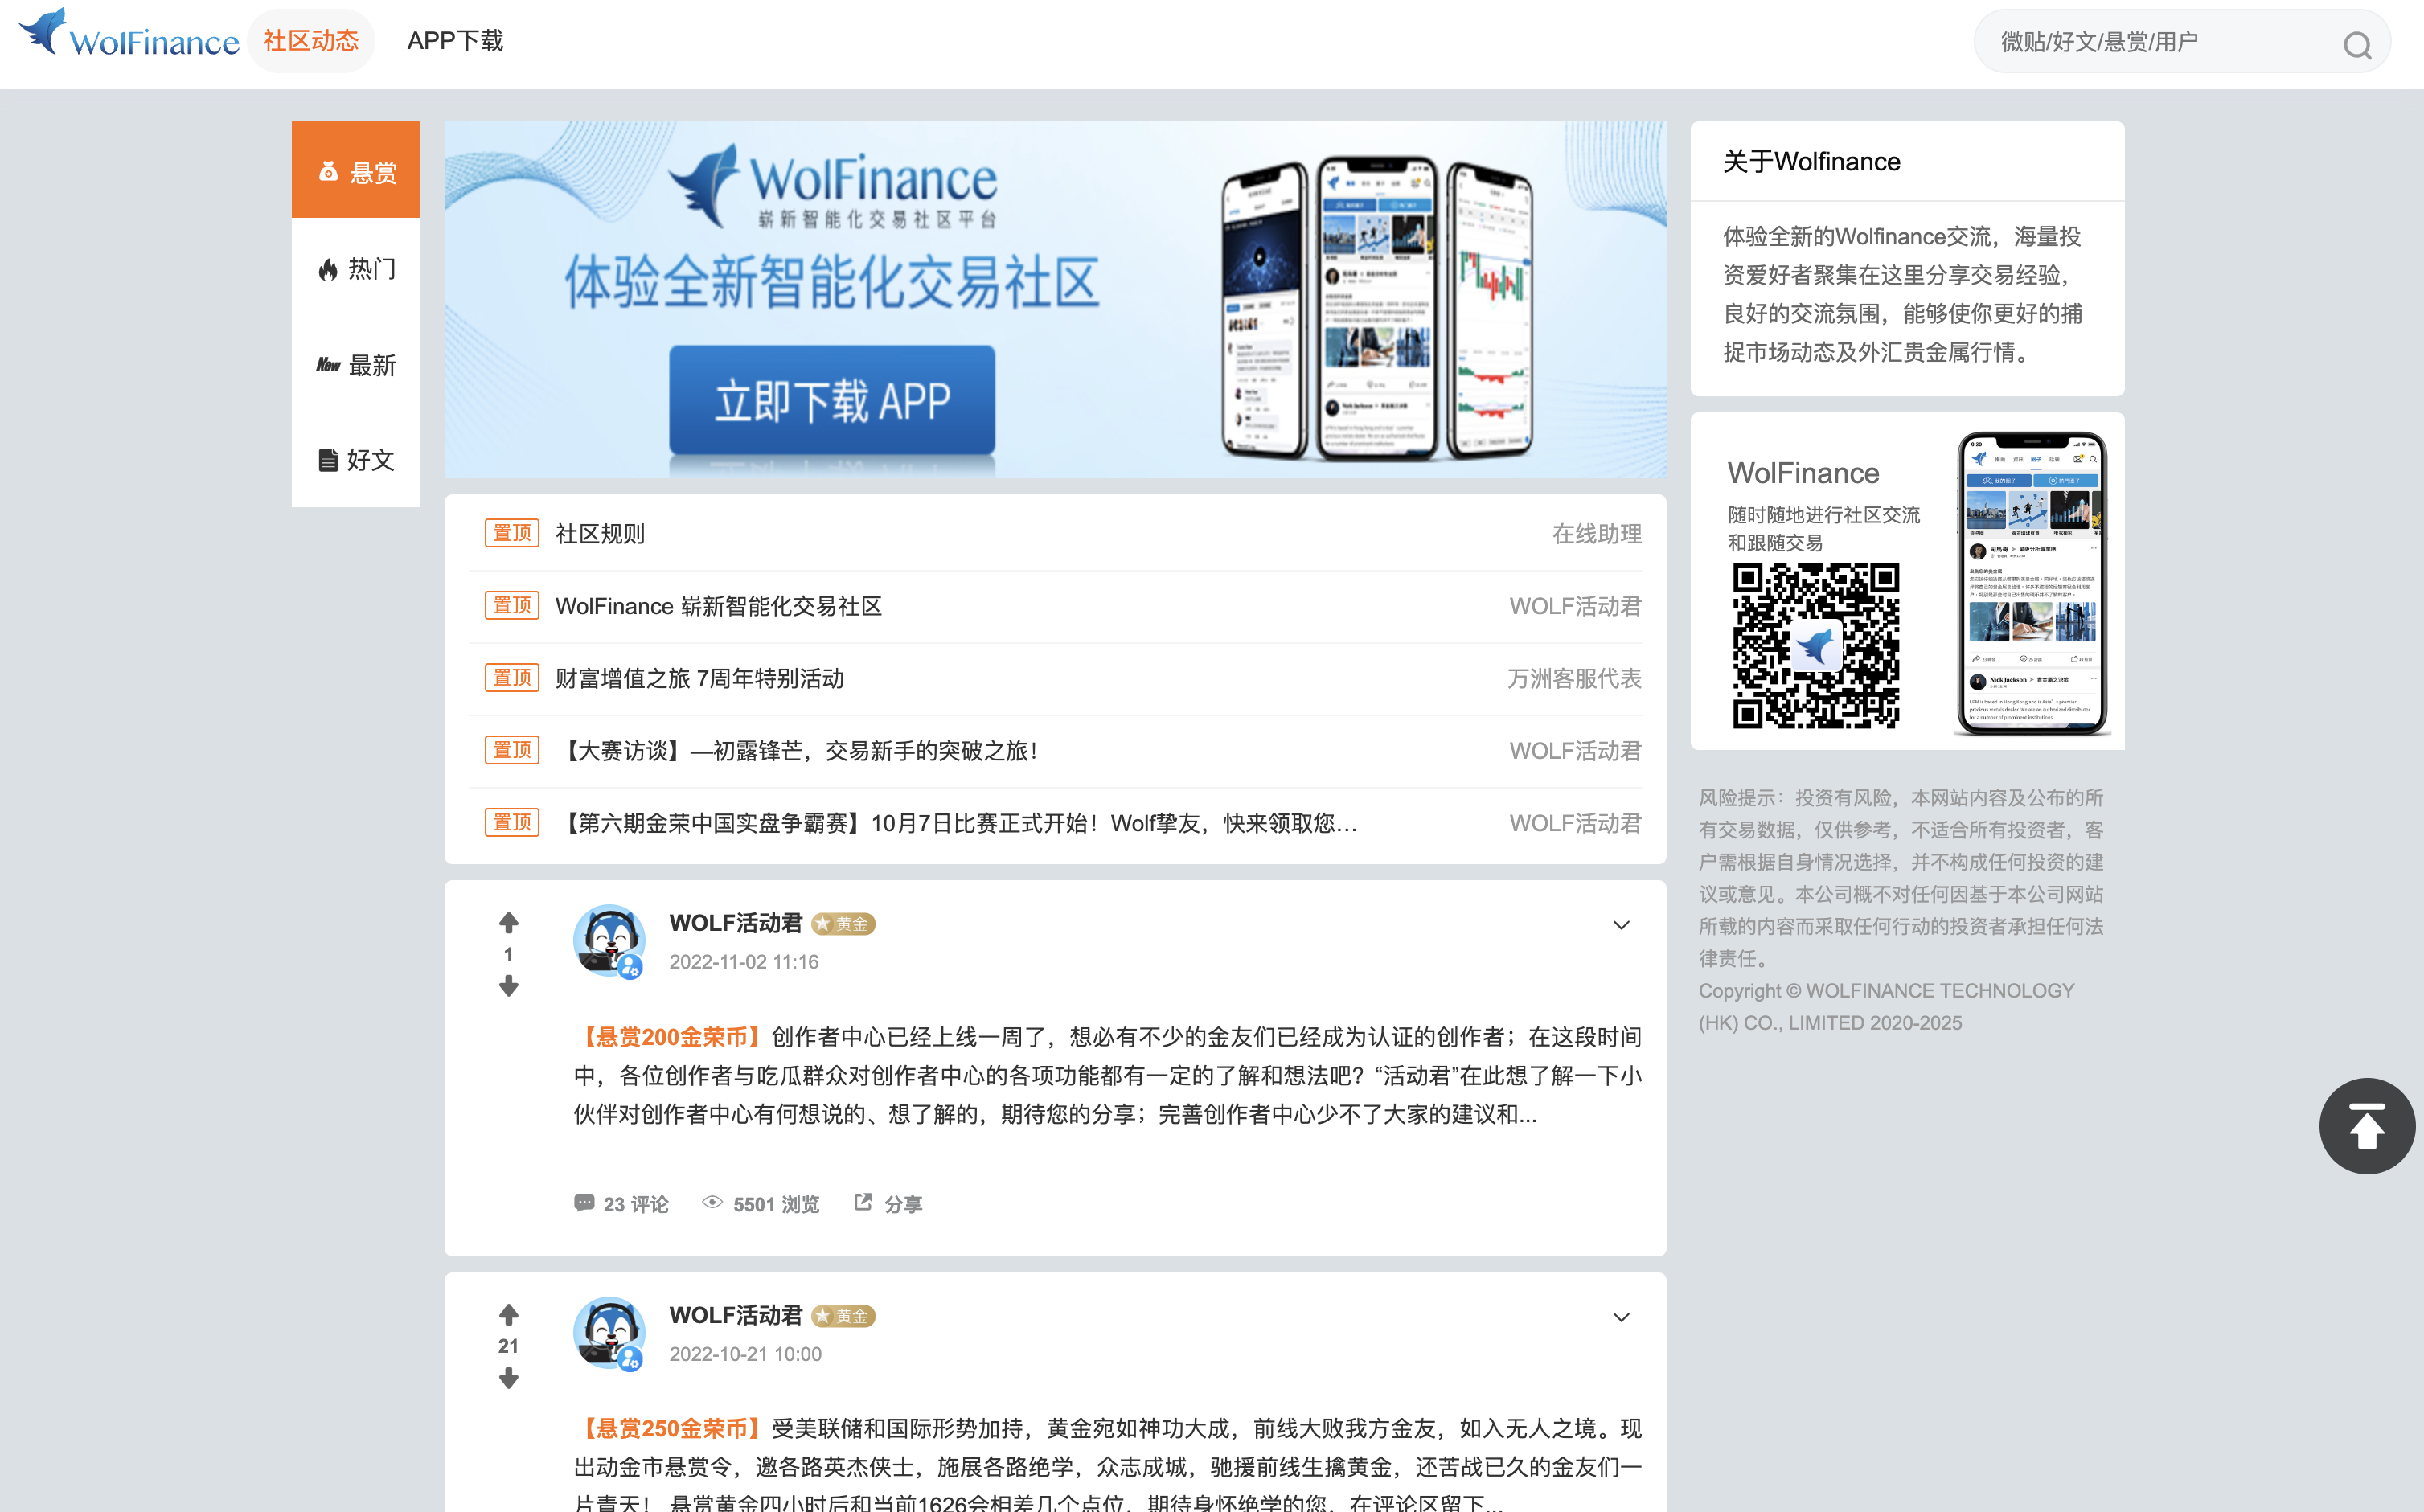Upvote the 2022-11-02 WOLF活动君 post
The height and width of the screenshot is (1512, 2424).
[x=508, y=922]
